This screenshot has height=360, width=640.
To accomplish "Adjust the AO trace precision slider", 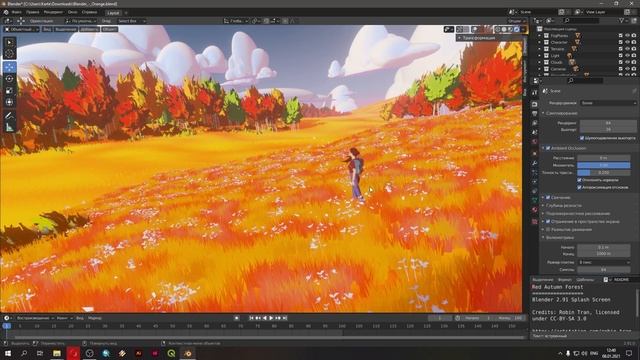I will [604, 173].
